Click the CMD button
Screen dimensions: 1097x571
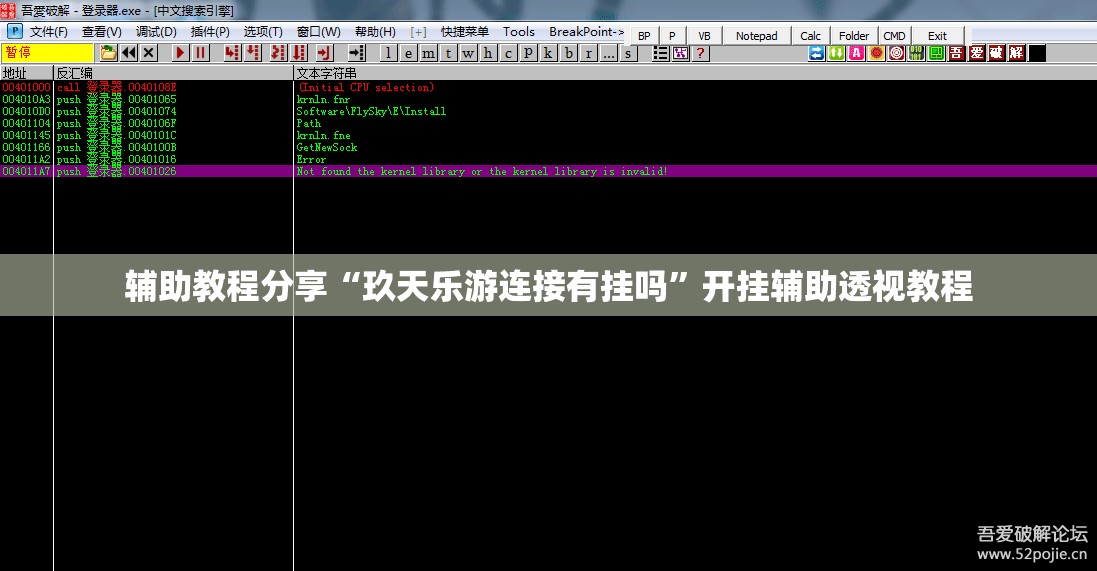click(x=894, y=36)
